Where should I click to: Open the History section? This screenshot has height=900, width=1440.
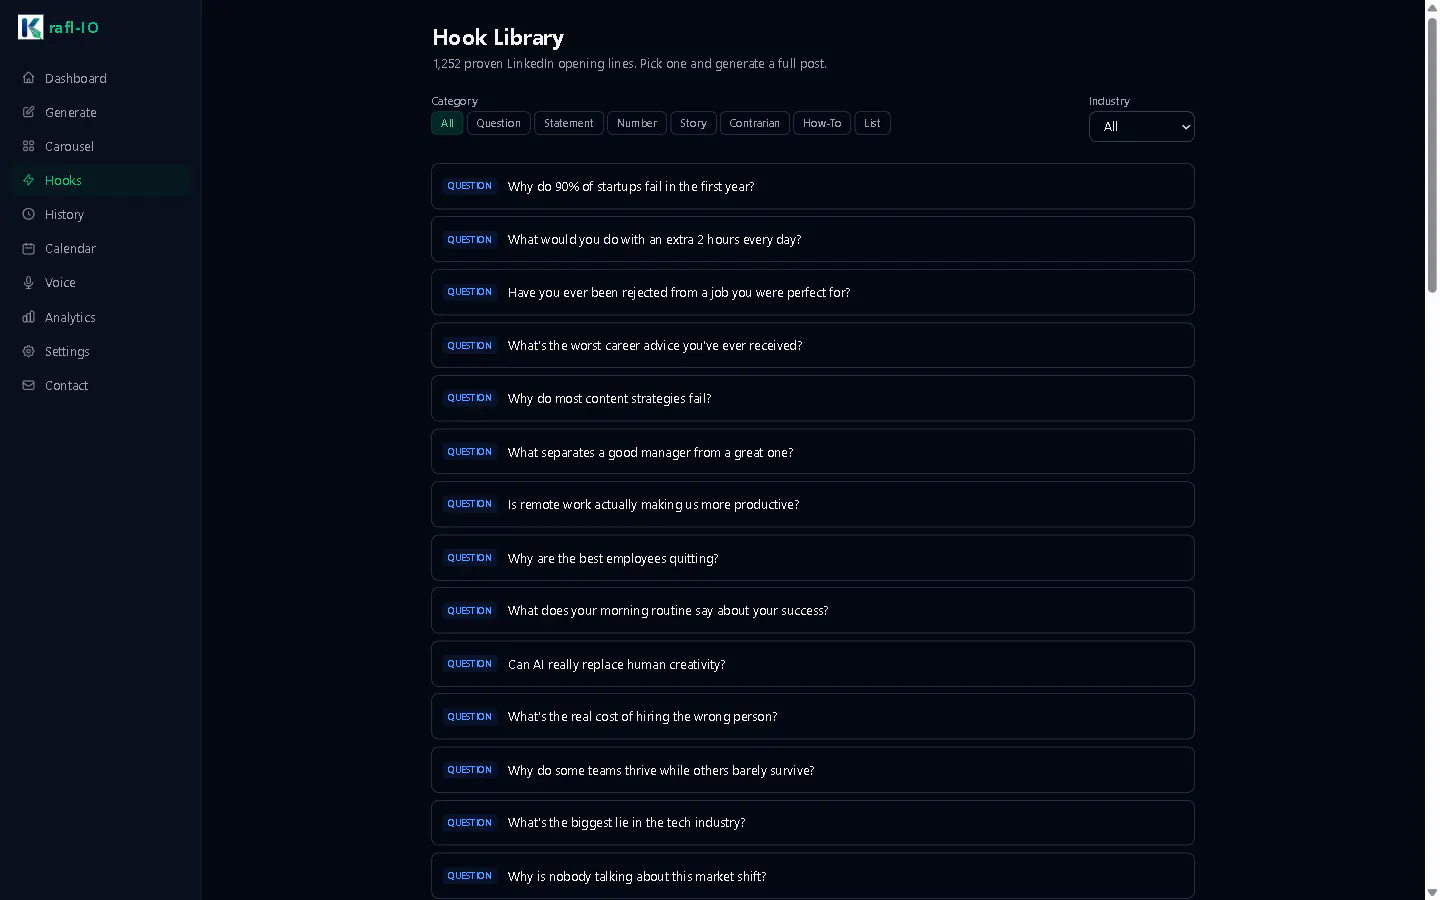click(100, 214)
